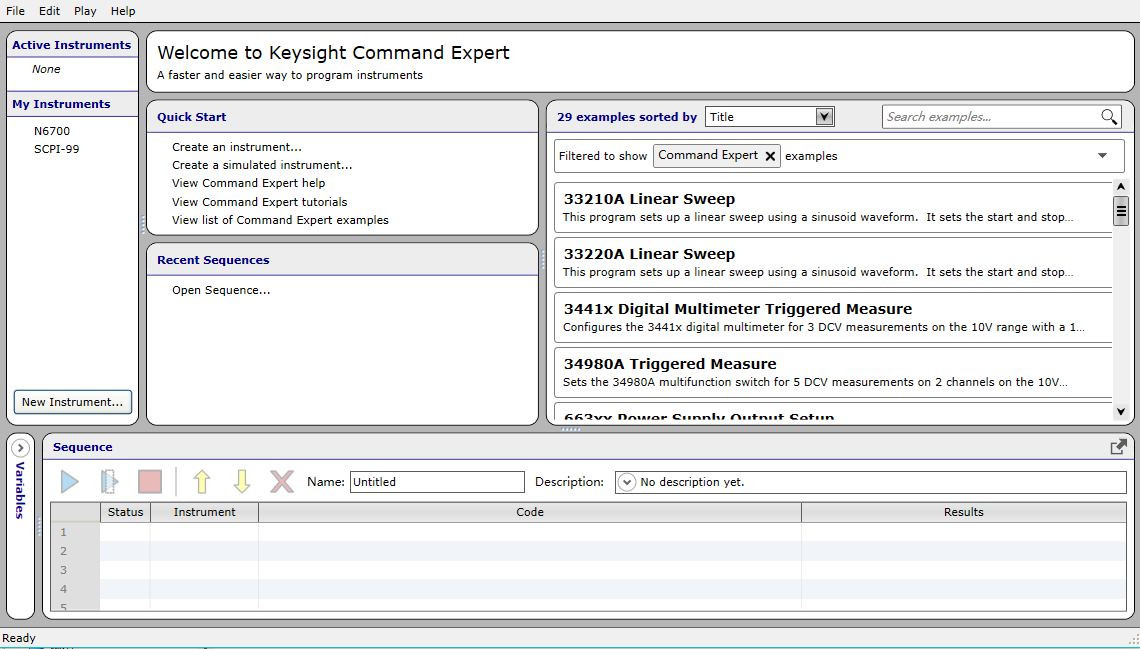Select SCPI-99 in My Instruments

pos(57,149)
